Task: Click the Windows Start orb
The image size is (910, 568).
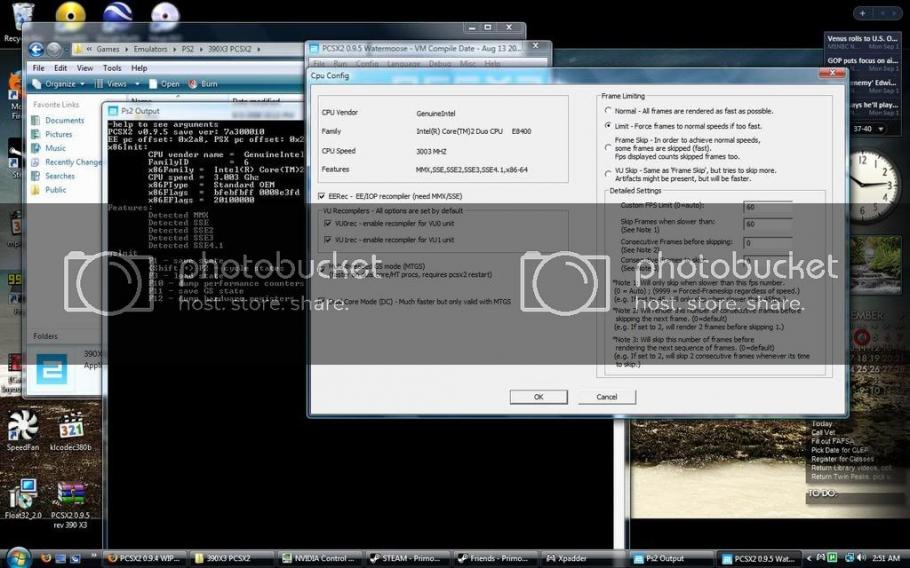Action: (17, 558)
